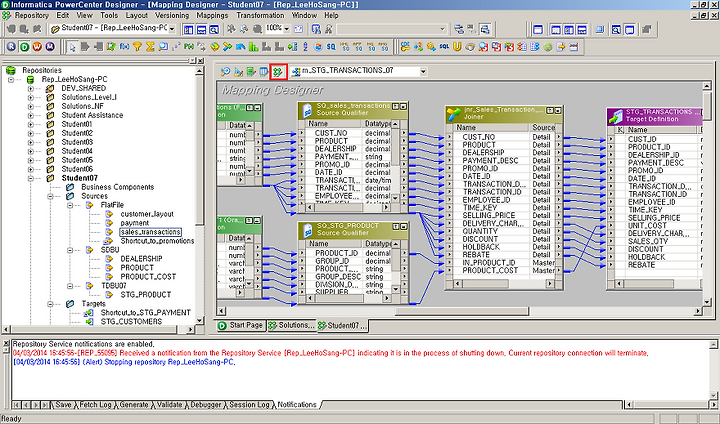Click the pointer selection tool

point(73,47)
